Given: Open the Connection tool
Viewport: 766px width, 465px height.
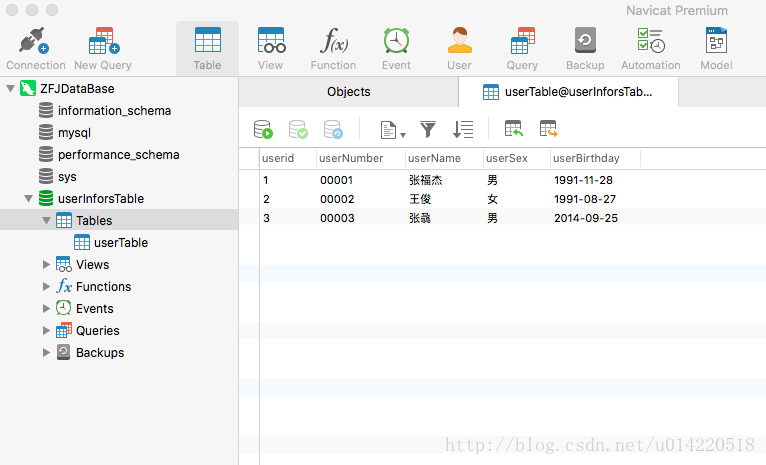Looking at the screenshot, I should tap(35, 49).
